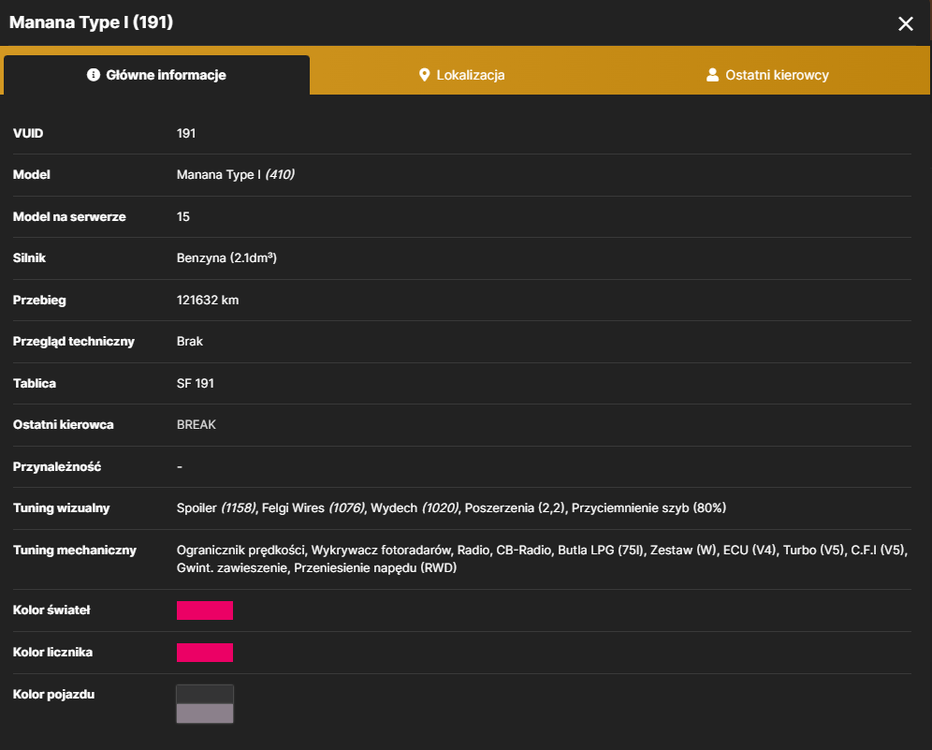Click the map pin icon for Lokalizacja
932x750 pixels.
point(424,75)
